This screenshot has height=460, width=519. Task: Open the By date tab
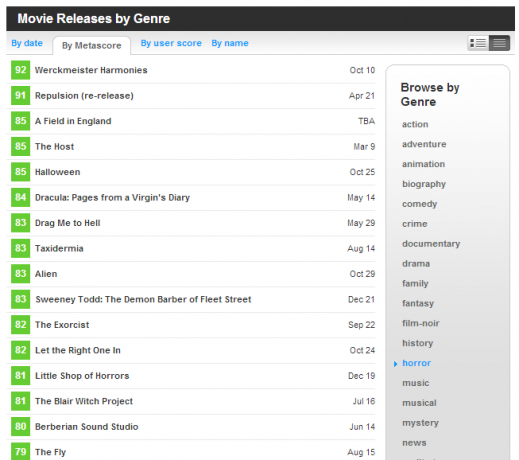tap(27, 43)
